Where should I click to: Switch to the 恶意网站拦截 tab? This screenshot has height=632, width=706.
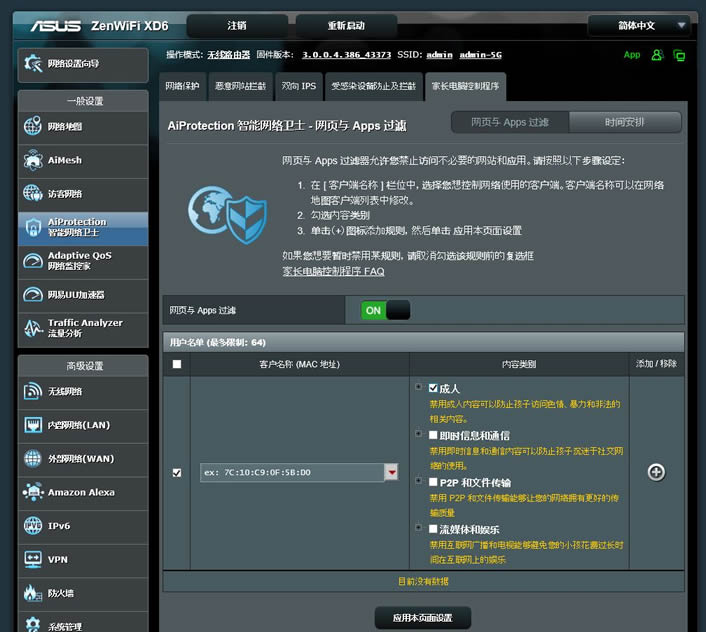(x=240, y=86)
